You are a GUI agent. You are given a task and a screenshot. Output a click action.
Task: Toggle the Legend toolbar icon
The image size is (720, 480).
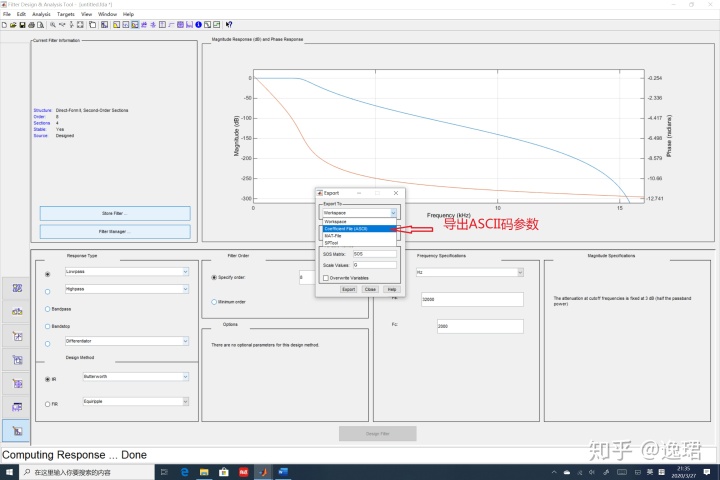[x=92, y=25]
